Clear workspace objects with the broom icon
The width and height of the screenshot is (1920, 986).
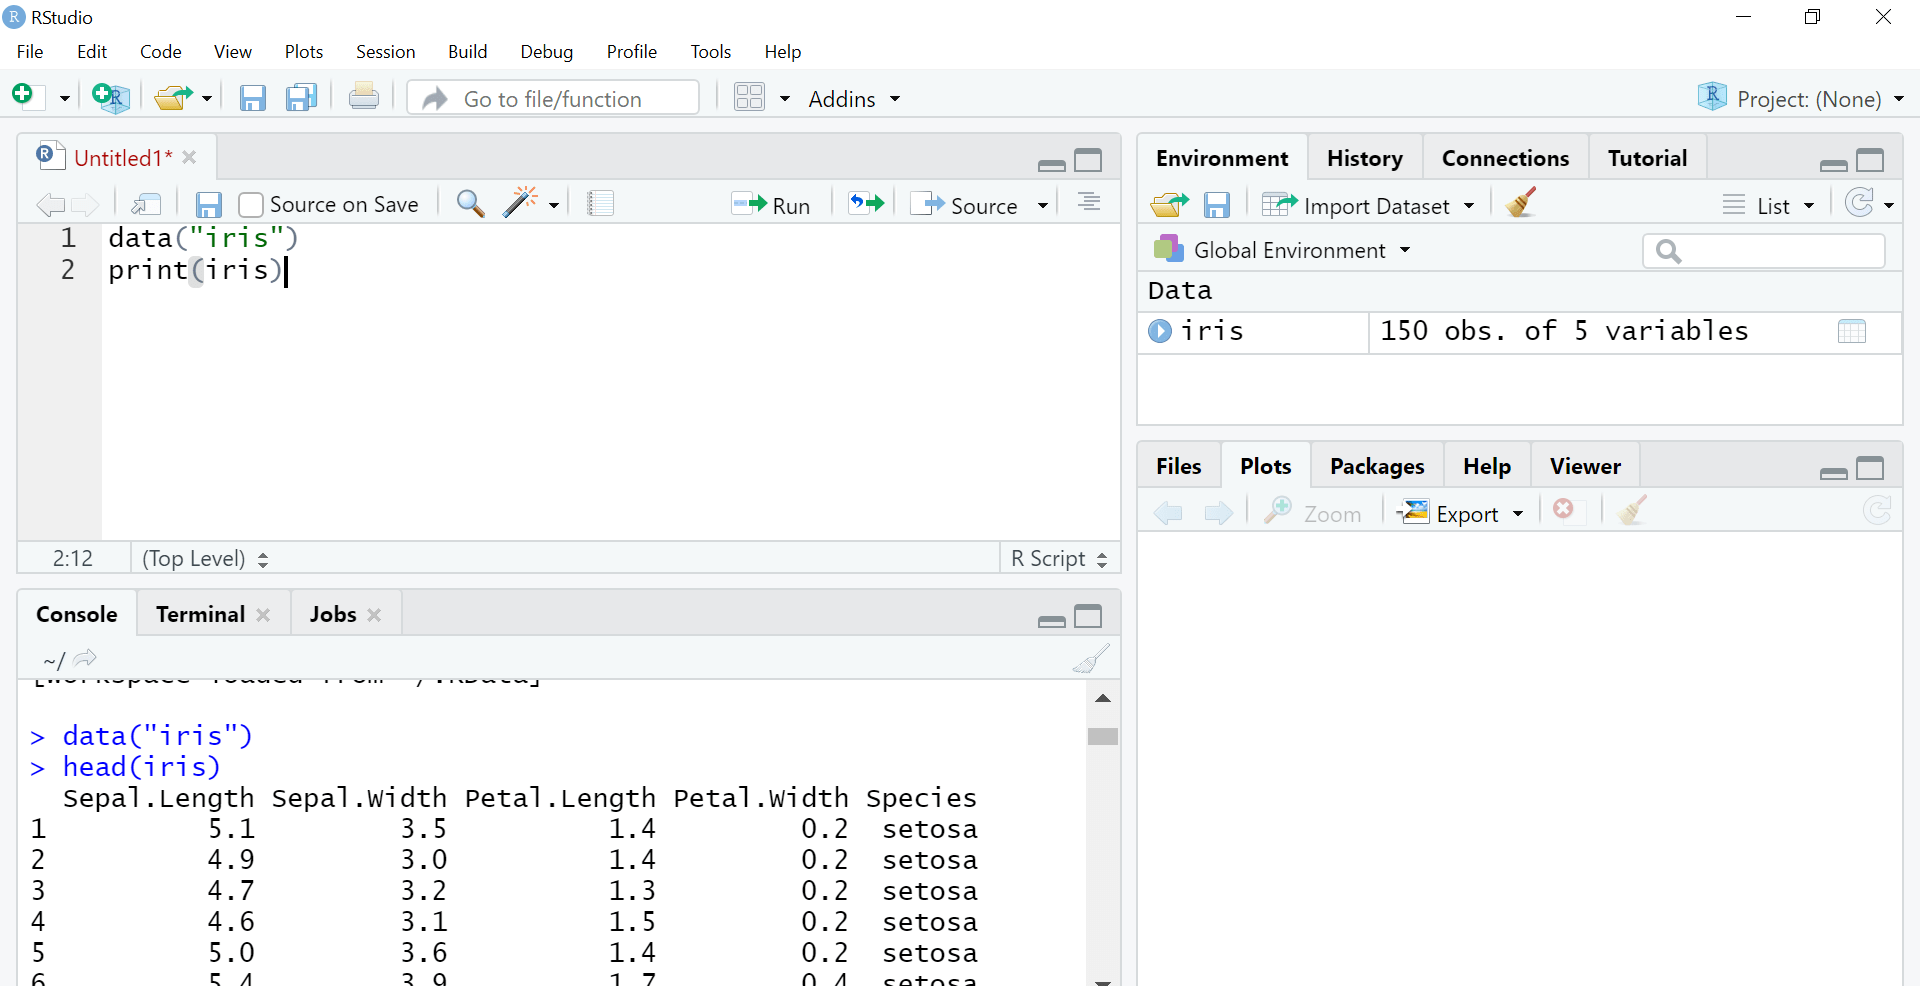pyautogui.click(x=1519, y=202)
